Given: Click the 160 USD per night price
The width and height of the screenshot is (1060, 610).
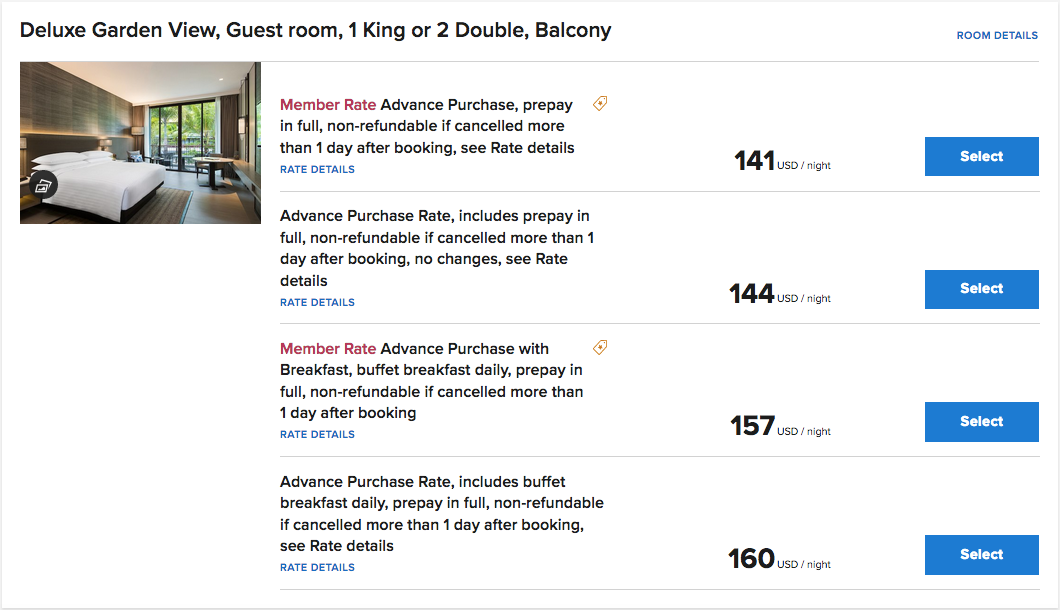Looking at the screenshot, I should click(x=779, y=559).
